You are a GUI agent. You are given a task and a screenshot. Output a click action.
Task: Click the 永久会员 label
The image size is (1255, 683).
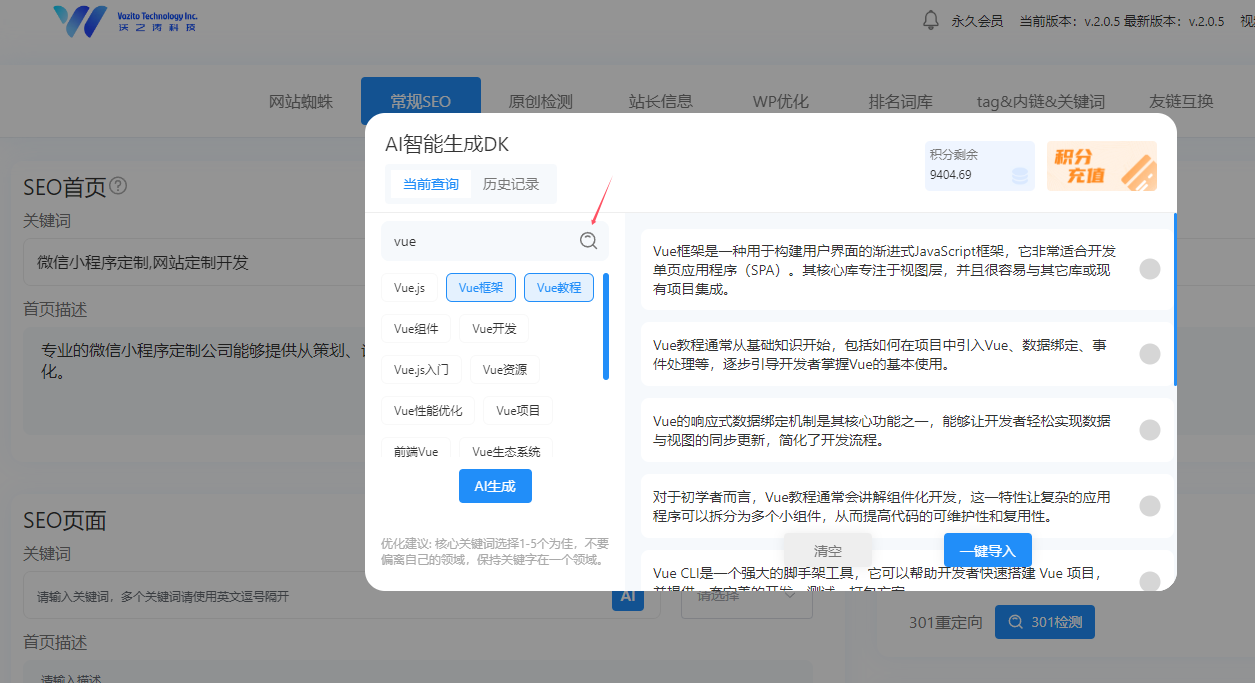click(977, 21)
